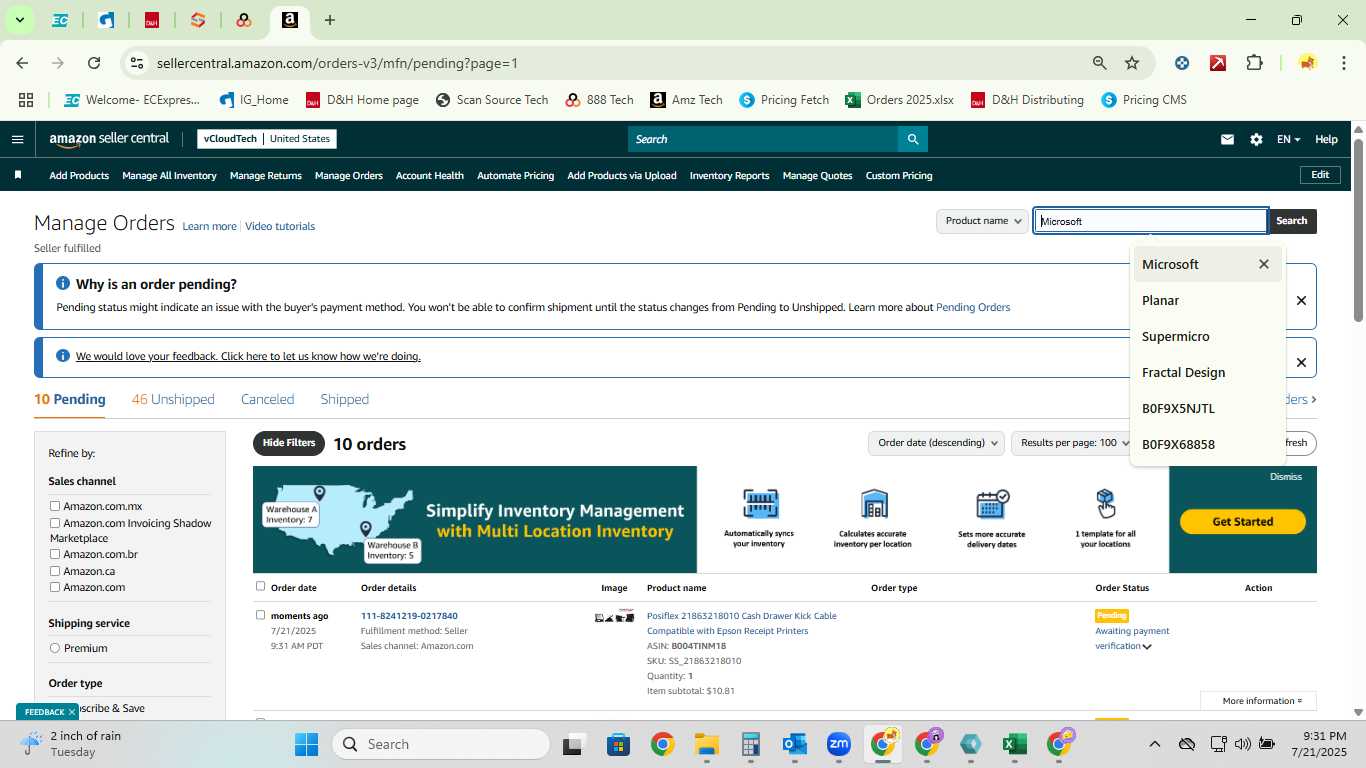The image size is (1366, 768).
Task: Open the Seller Central hamburger menu
Action: pos(17,139)
